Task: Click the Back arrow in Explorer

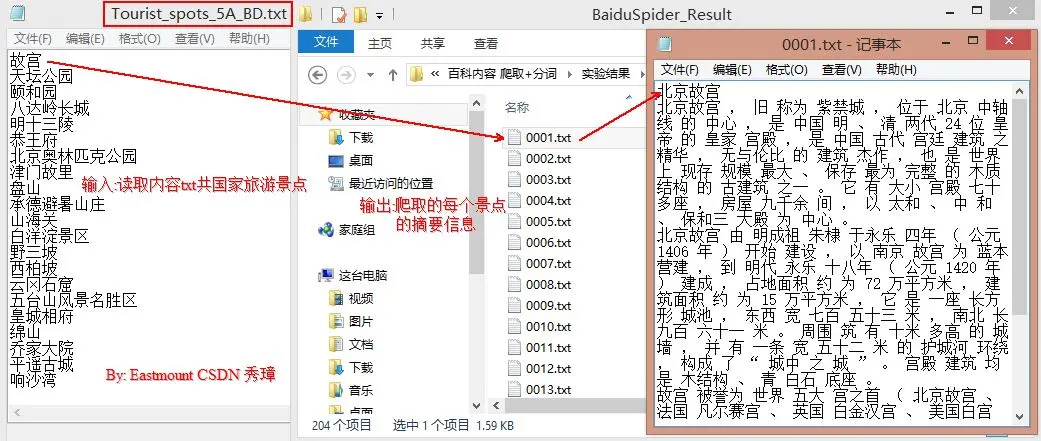Action: [x=318, y=74]
